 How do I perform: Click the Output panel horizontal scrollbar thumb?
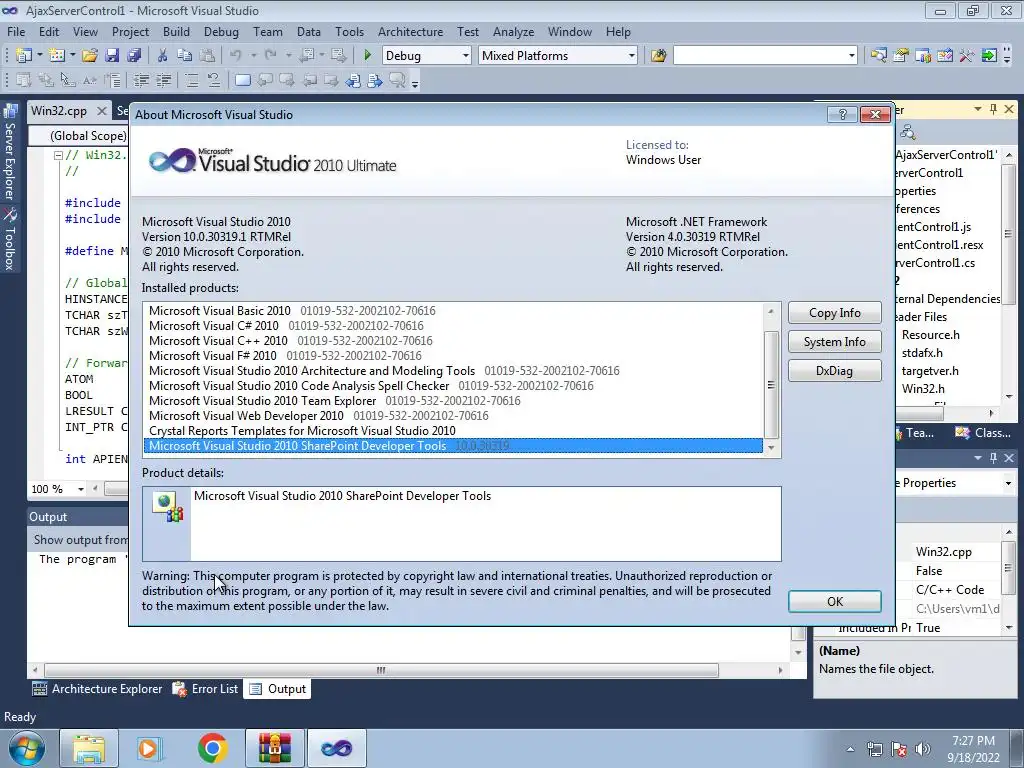(x=381, y=670)
